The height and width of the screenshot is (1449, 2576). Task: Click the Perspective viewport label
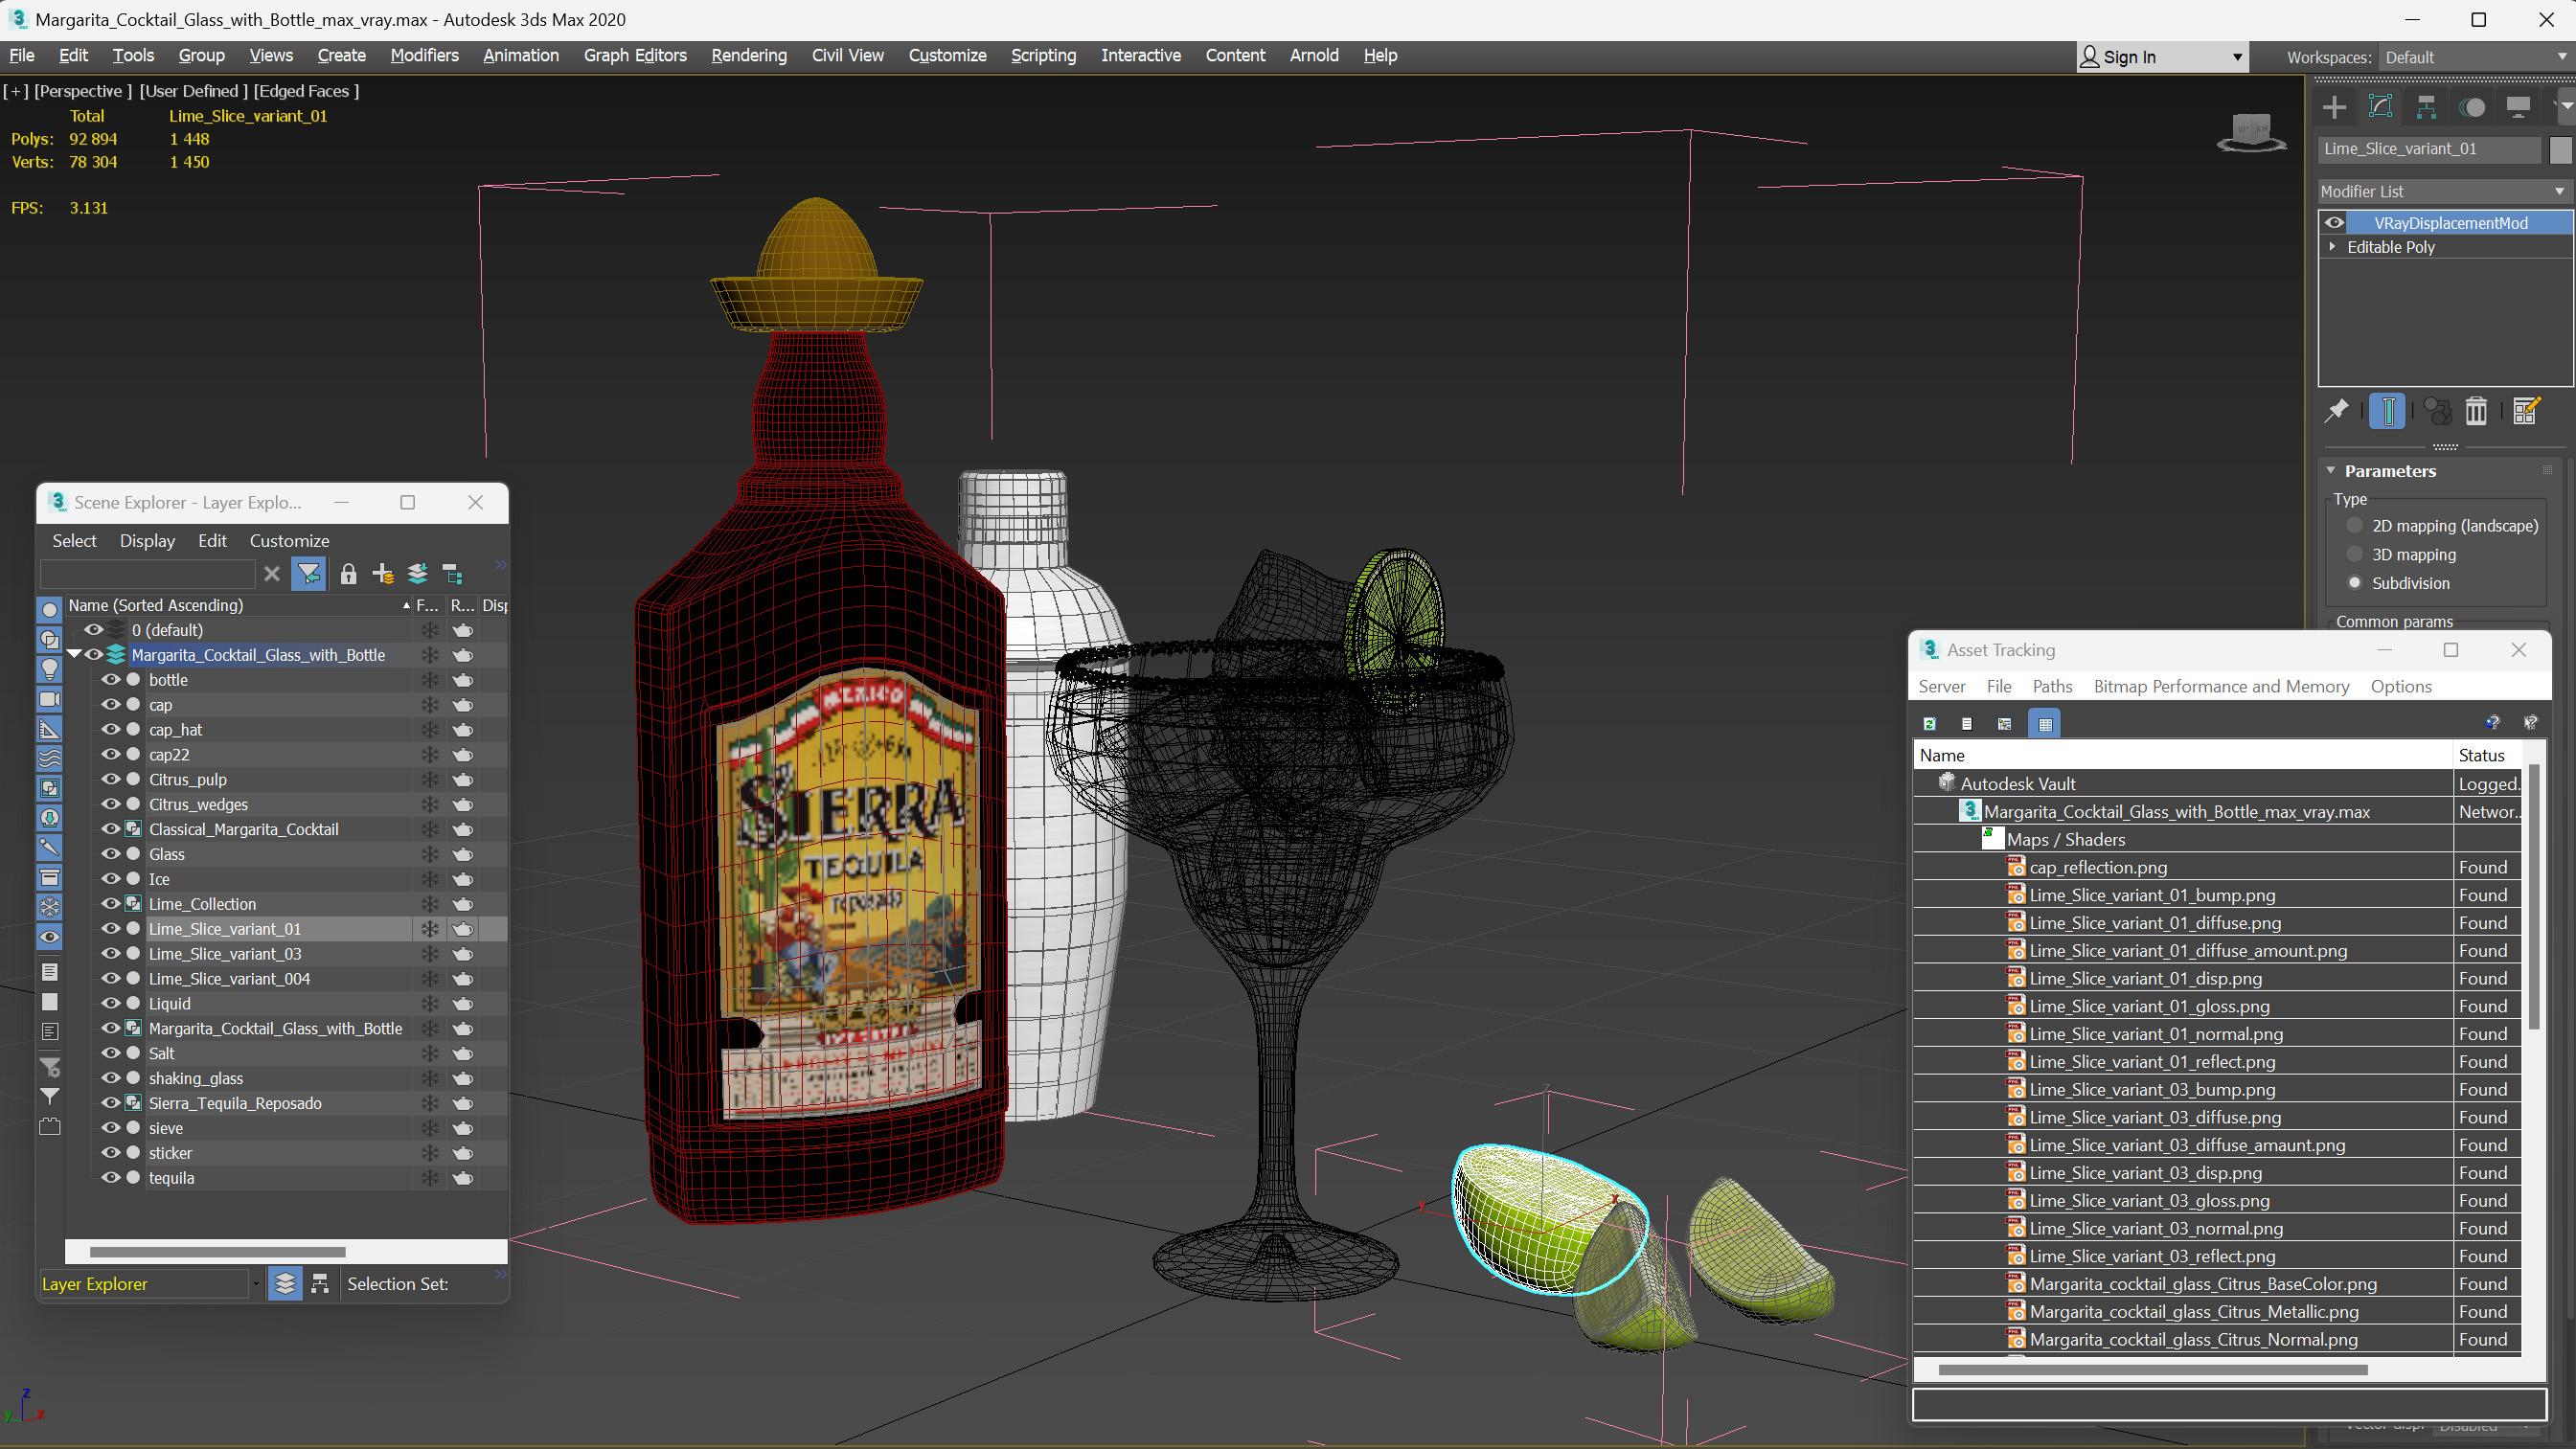pyautogui.click(x=83, y=91)
